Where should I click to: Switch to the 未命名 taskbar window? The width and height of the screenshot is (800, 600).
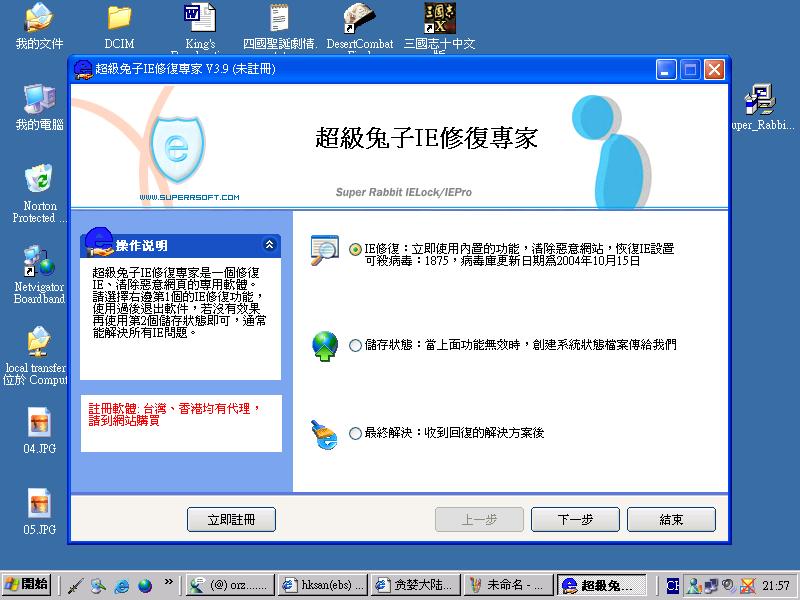click(509, 585)
